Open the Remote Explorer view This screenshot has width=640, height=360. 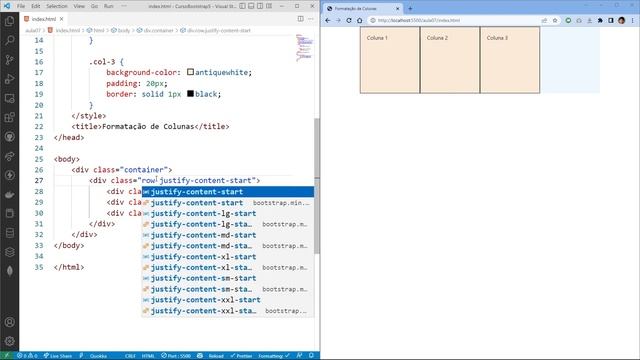coord(9,98)
